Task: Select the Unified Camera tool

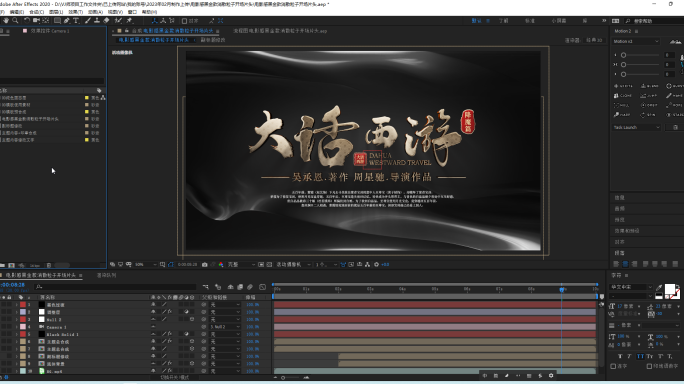Action: pyautogui.click(x=36, y=21)
